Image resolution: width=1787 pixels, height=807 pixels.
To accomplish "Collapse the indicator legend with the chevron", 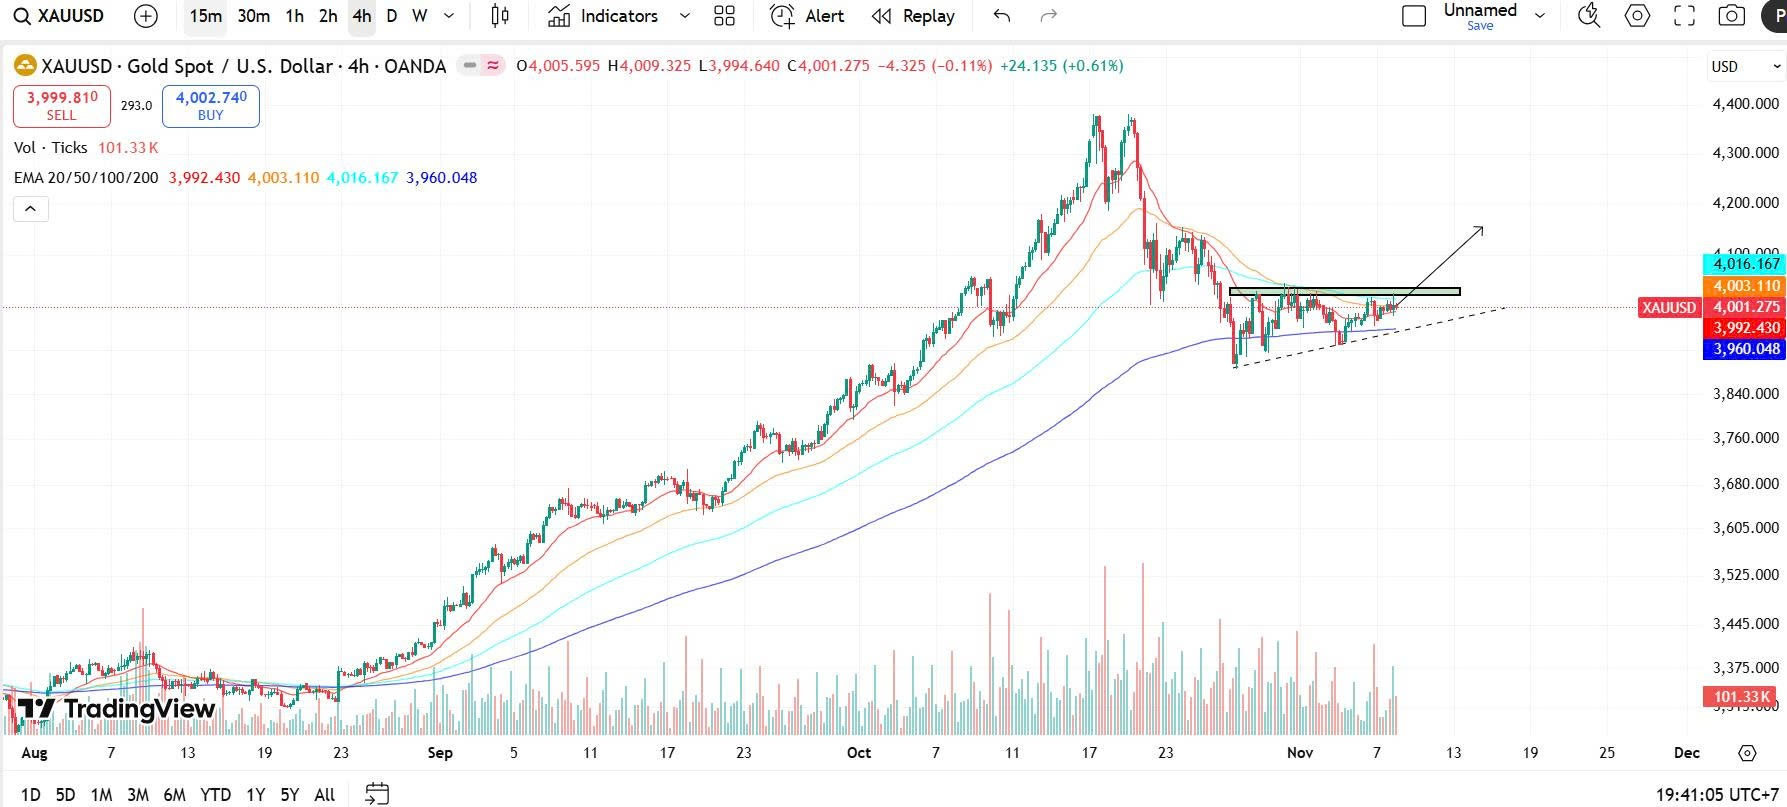I will (x=30, y=209).
